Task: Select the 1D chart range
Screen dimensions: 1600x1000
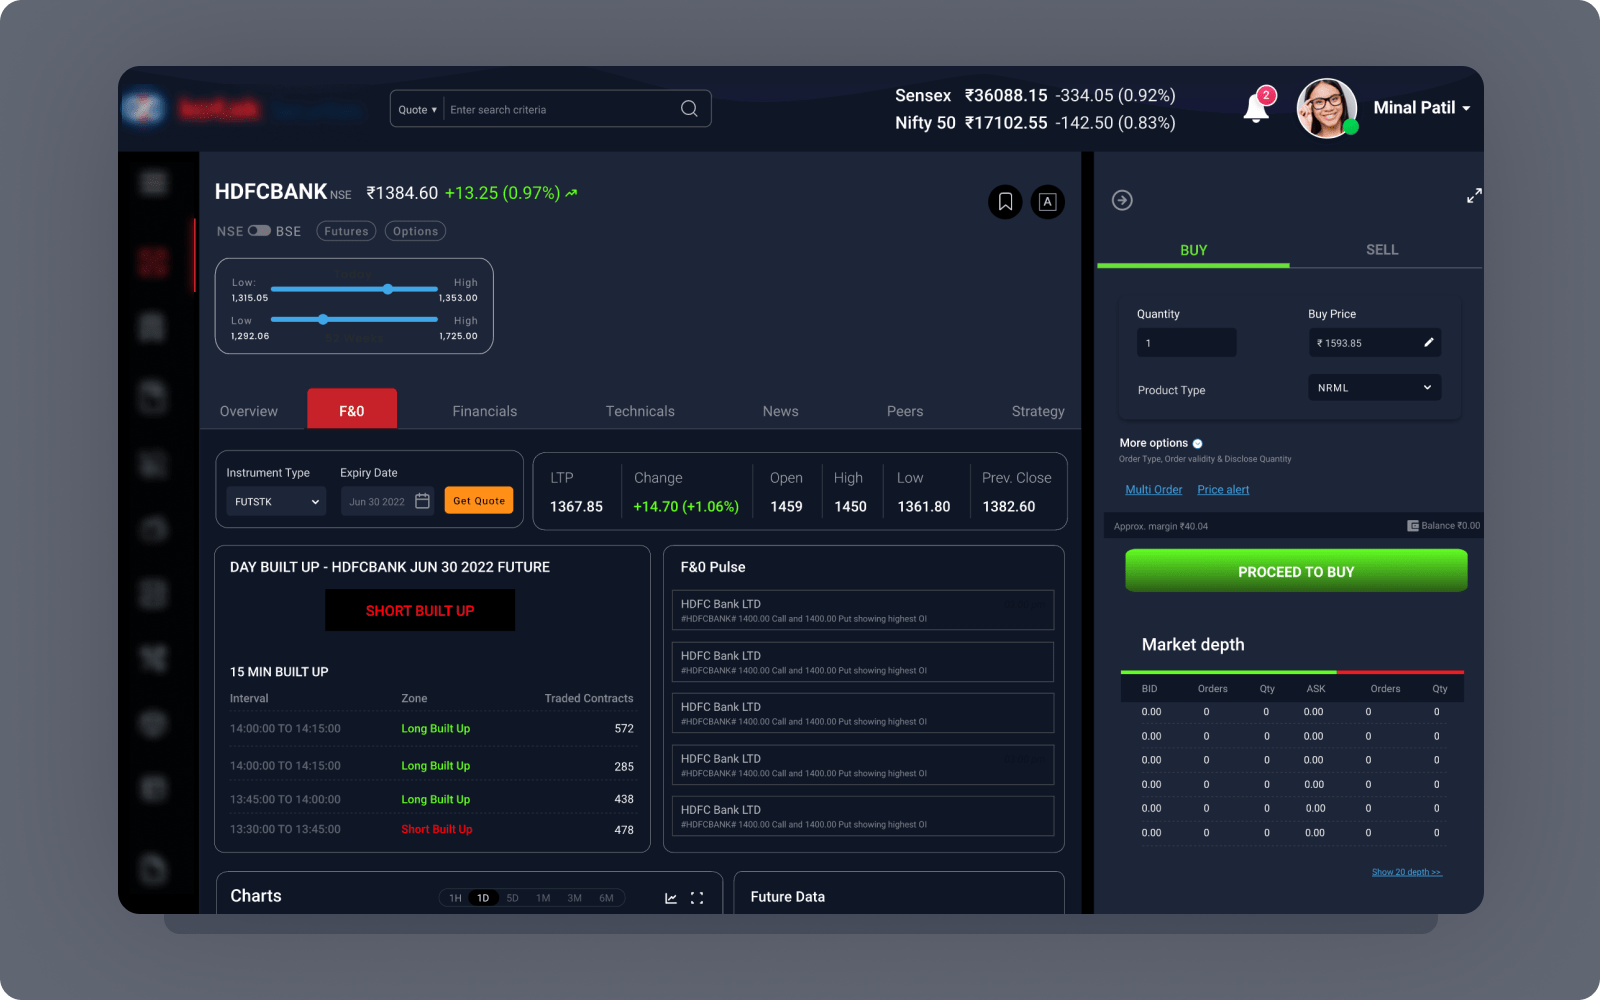Action: (x=483, y=898)
